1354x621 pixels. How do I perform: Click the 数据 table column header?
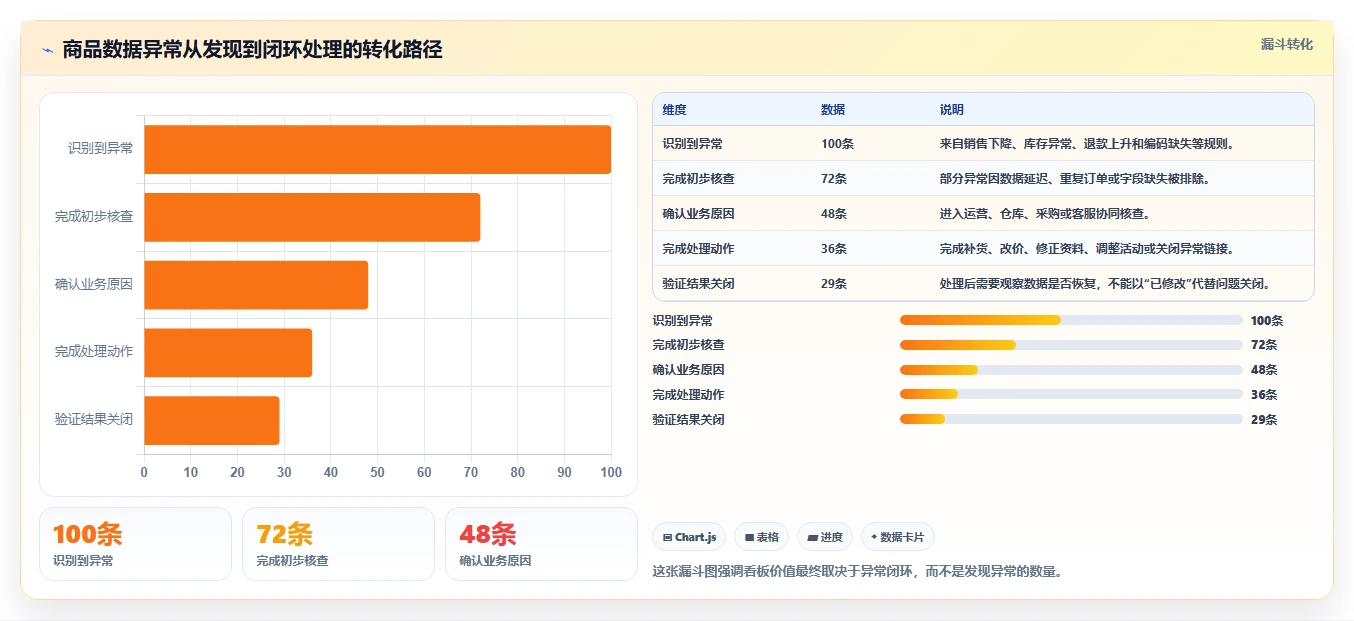[x=833, y=110]
